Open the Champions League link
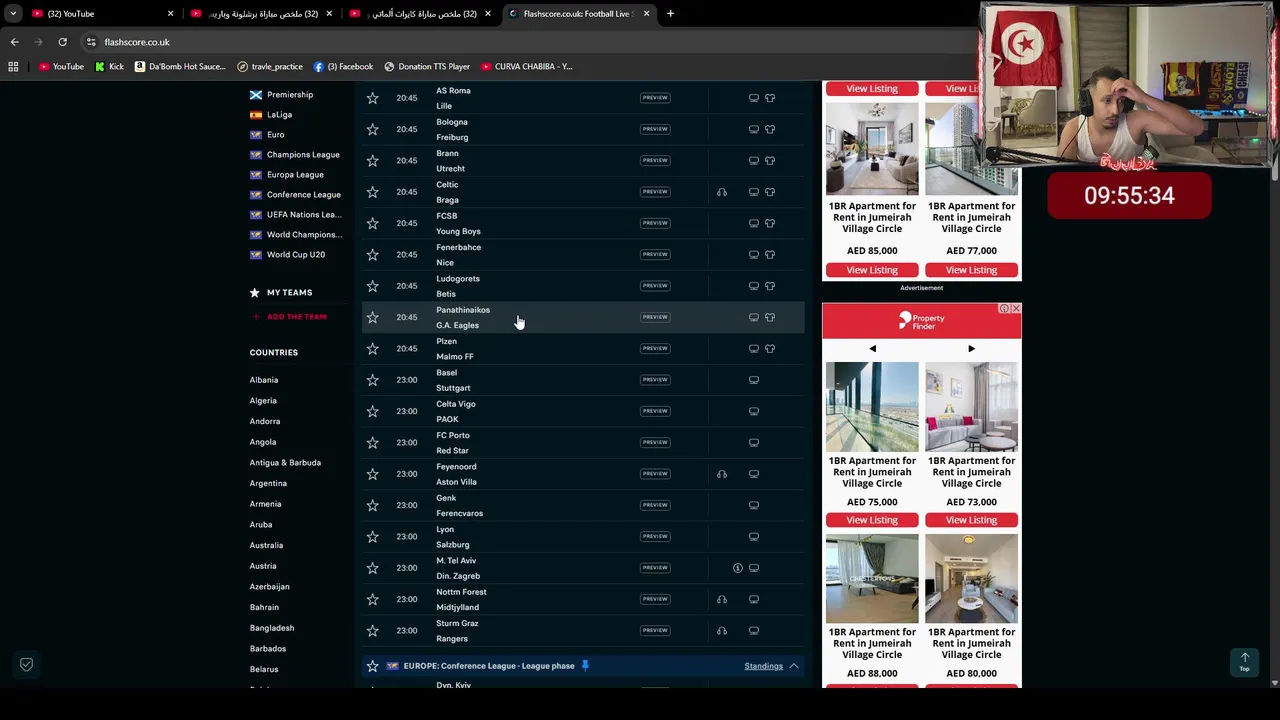Screen dimensions: 1280x720 click(303, 155)
